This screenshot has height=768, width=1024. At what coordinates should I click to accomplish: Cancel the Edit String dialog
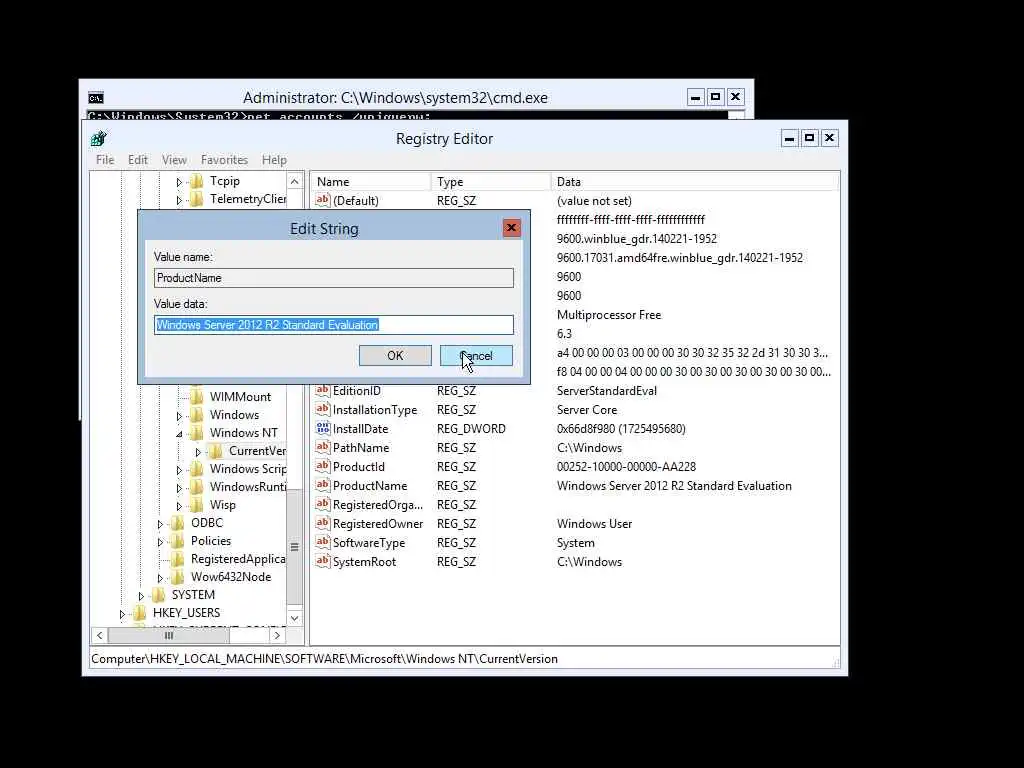[x=476, y=355]
